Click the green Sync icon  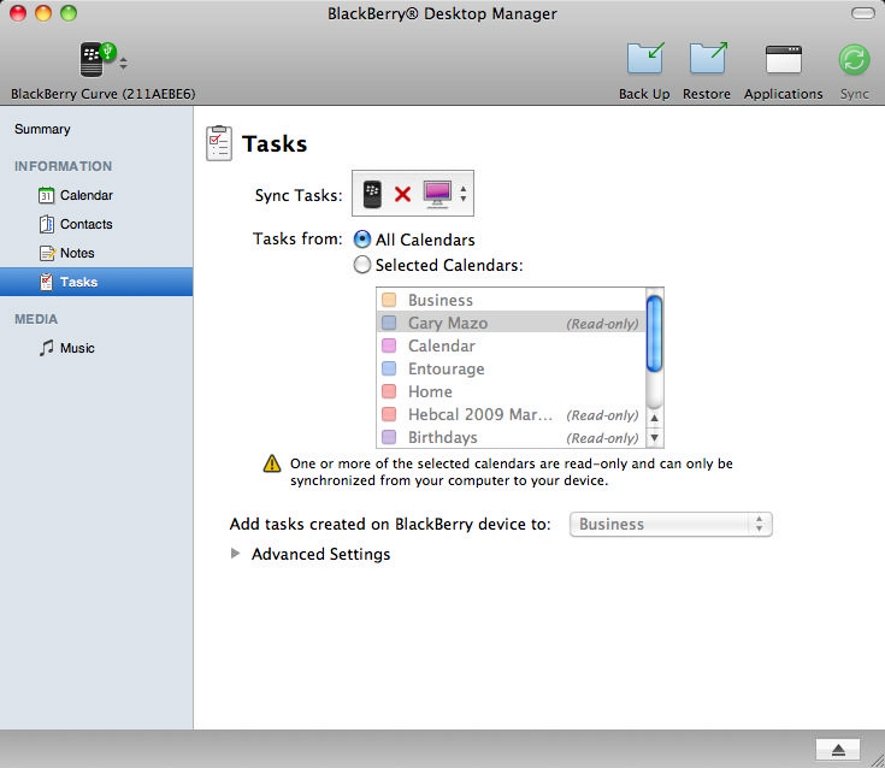[x=854, y=59]
